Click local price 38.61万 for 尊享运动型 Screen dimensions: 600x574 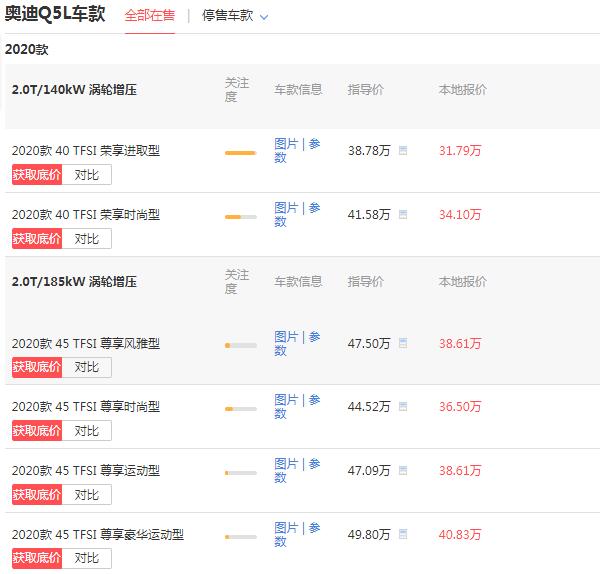point(460,471)
